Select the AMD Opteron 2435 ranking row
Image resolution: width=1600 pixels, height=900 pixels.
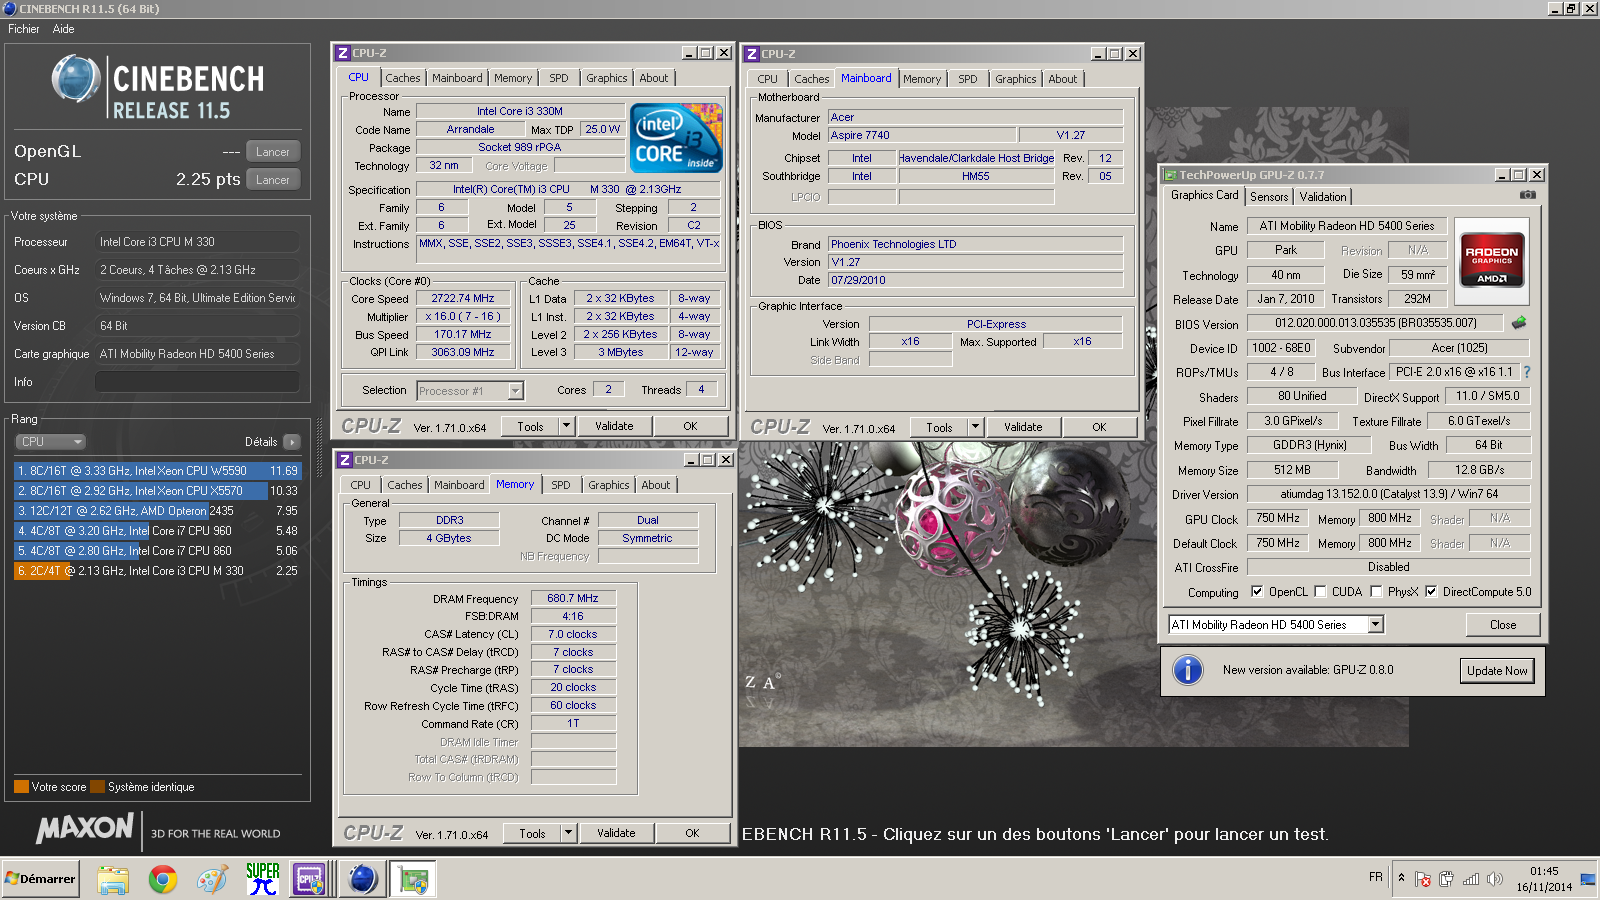click(157, 511)
